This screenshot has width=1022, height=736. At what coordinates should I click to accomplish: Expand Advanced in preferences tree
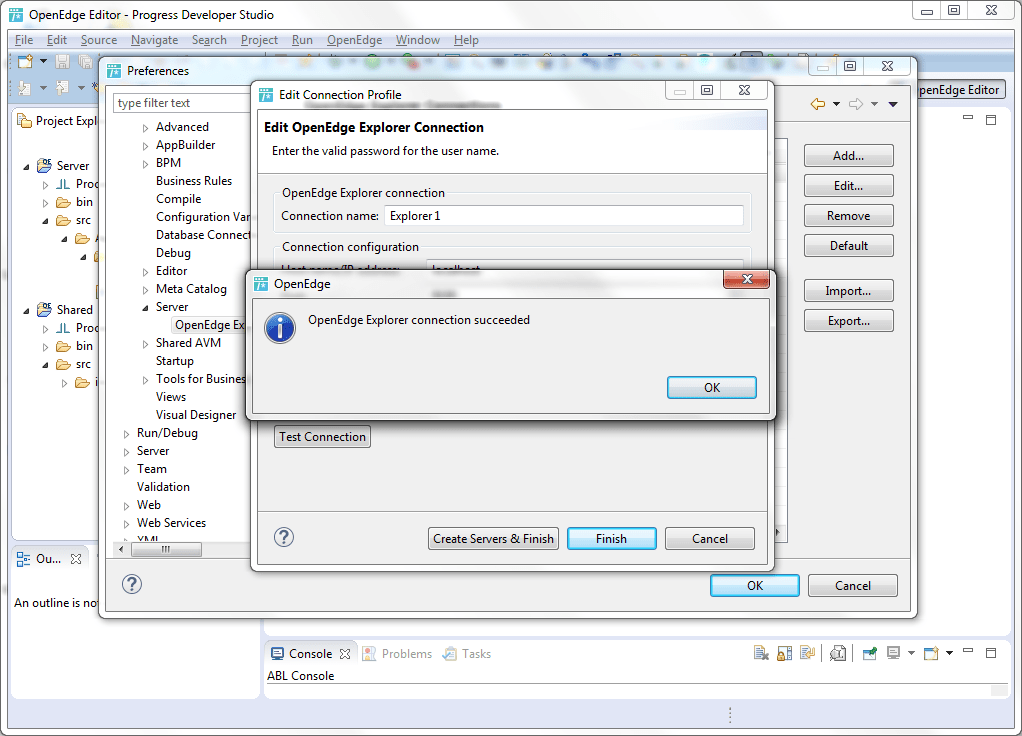point(145,128)
